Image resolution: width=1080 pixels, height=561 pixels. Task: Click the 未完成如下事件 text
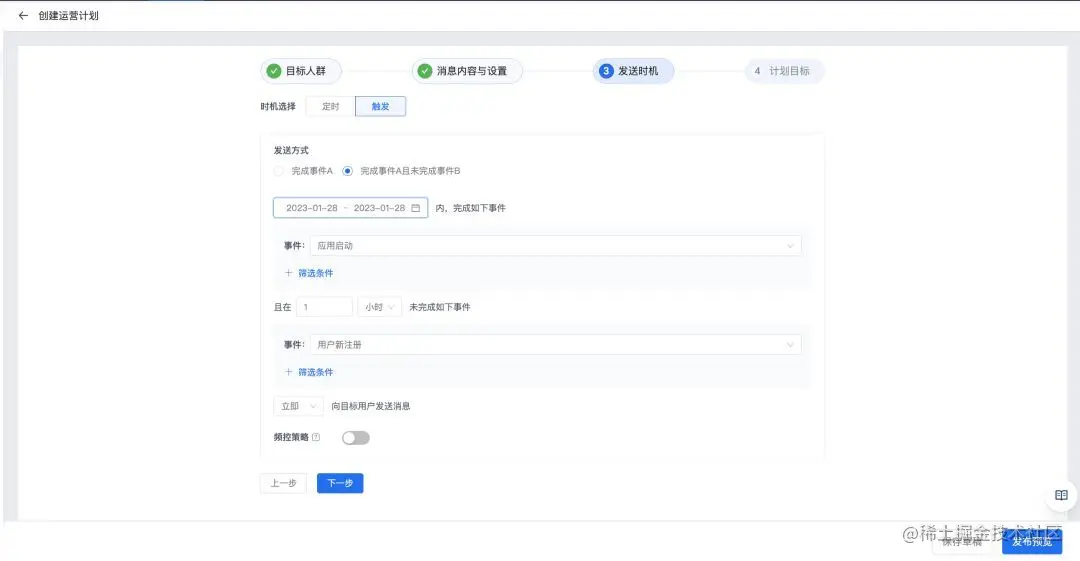pos(439,307)
